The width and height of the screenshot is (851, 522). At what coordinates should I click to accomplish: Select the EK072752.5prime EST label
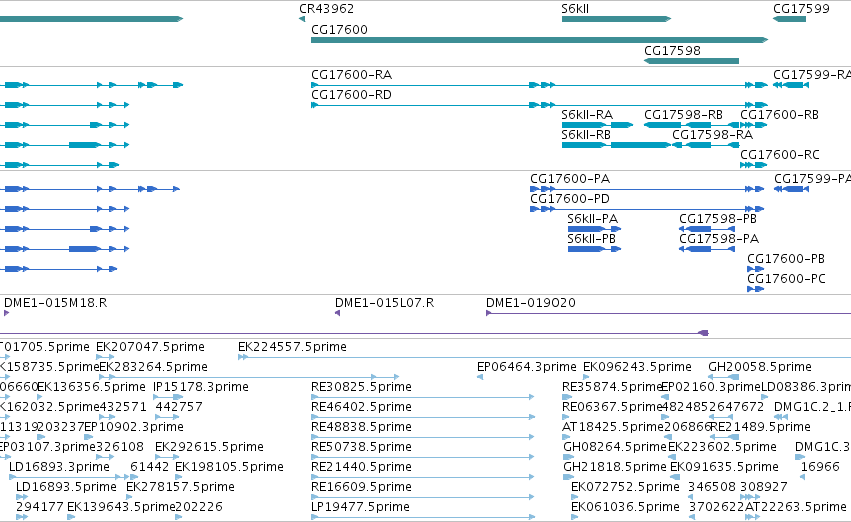point(625,487)
